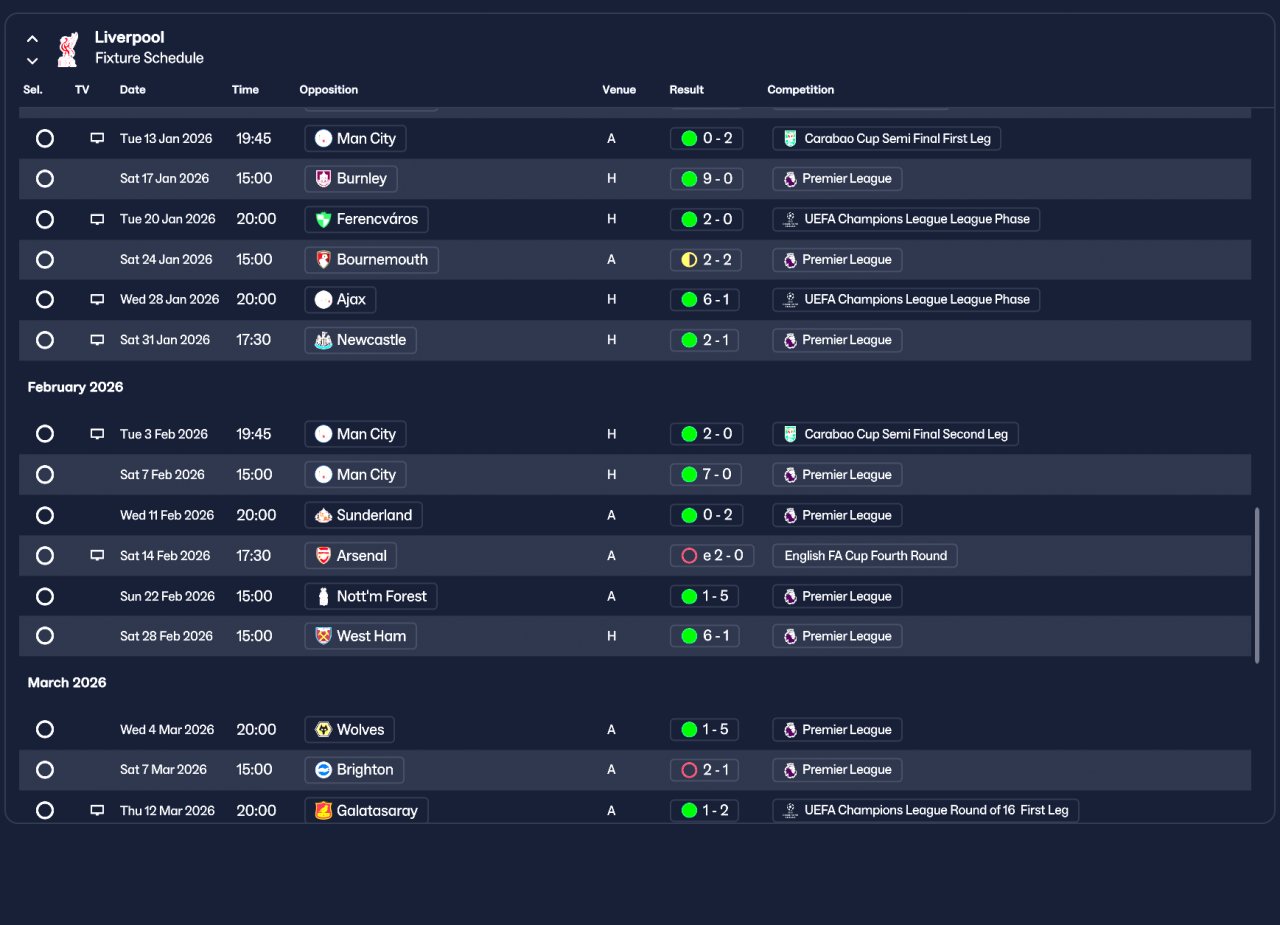Click the Liverpool club crest icon
This screenshot has width=1280, height=925.
[x=68, y=49]
